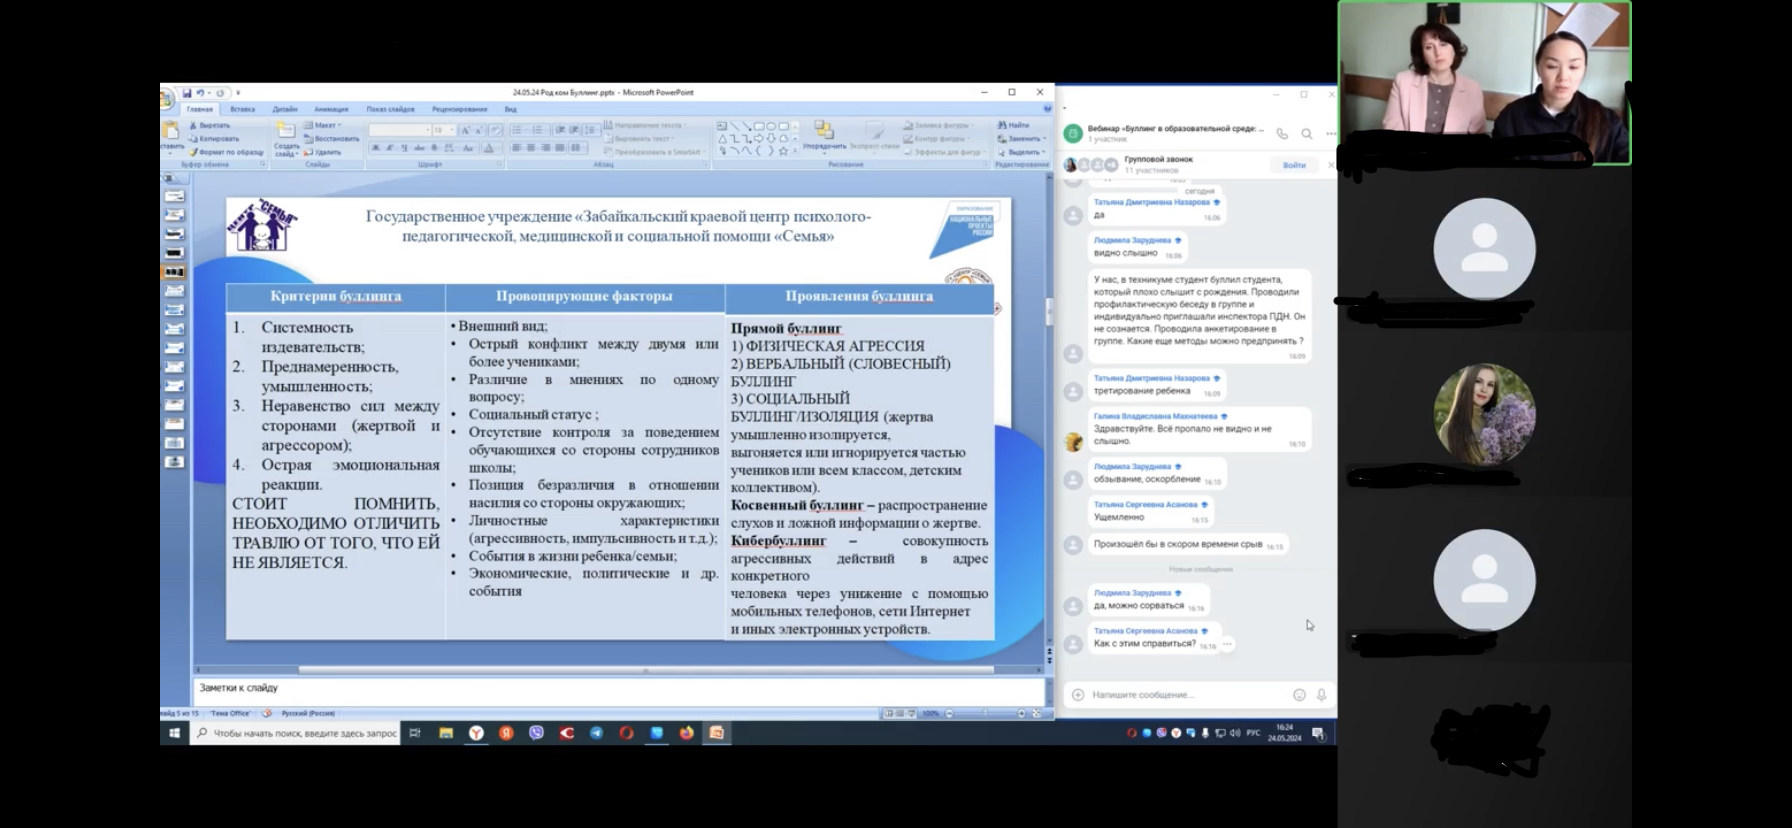
Task: Click the Войти button for group call
Action: [1294, 165]
